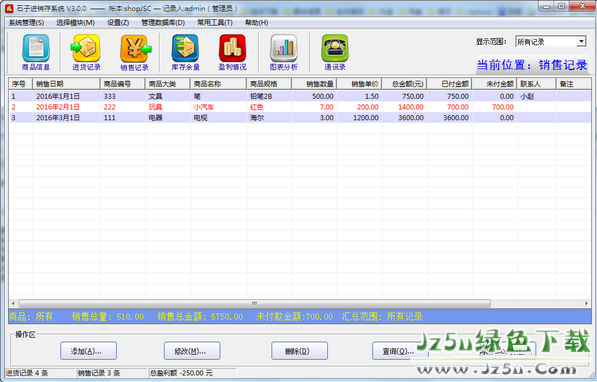
Task: Click the 备注 column header
Action: 574,84
